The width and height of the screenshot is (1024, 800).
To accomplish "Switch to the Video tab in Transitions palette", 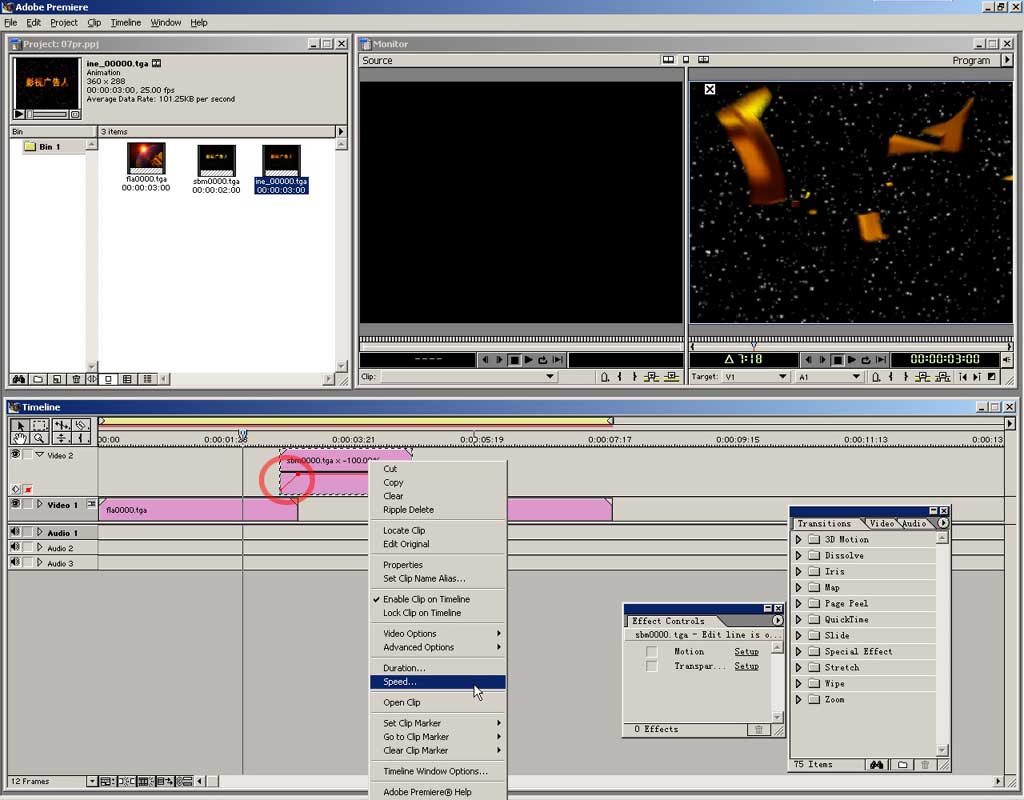I will [x=881, y=523].
